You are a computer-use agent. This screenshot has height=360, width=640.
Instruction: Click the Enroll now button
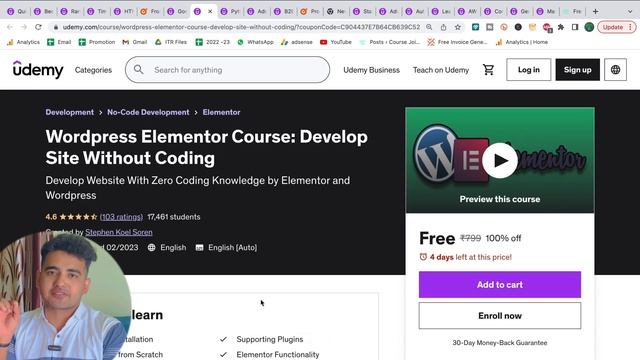500,316
